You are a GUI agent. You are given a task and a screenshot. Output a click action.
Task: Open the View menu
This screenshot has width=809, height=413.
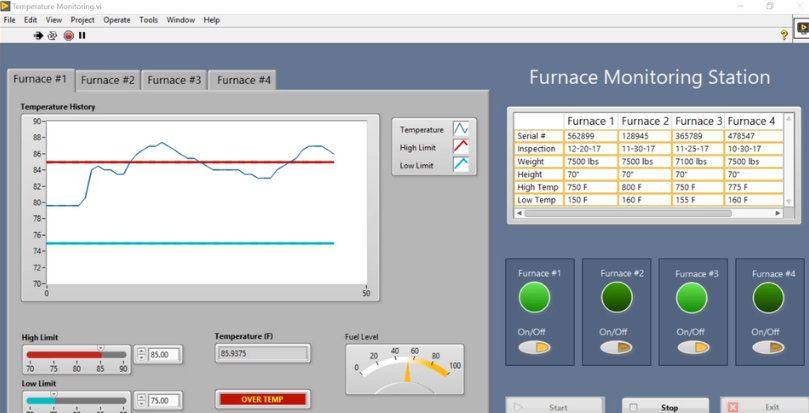point(54,20)
